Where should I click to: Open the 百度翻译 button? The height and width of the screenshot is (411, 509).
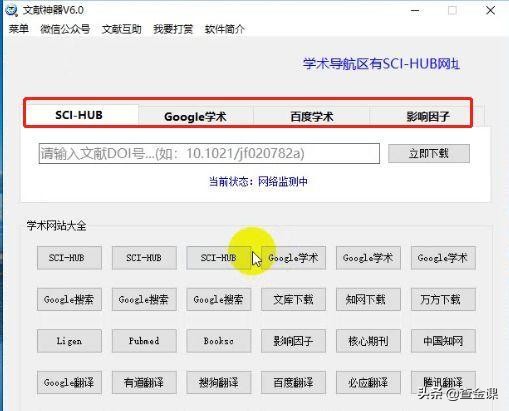tap(293, 382)
